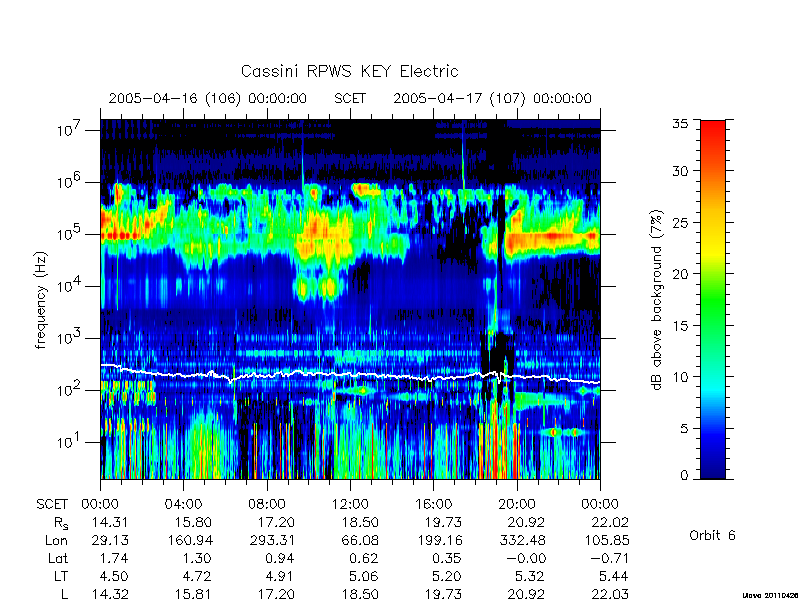Select the longitude value 199.16
This screenshot has height=600, width=800.
point(439,540)
